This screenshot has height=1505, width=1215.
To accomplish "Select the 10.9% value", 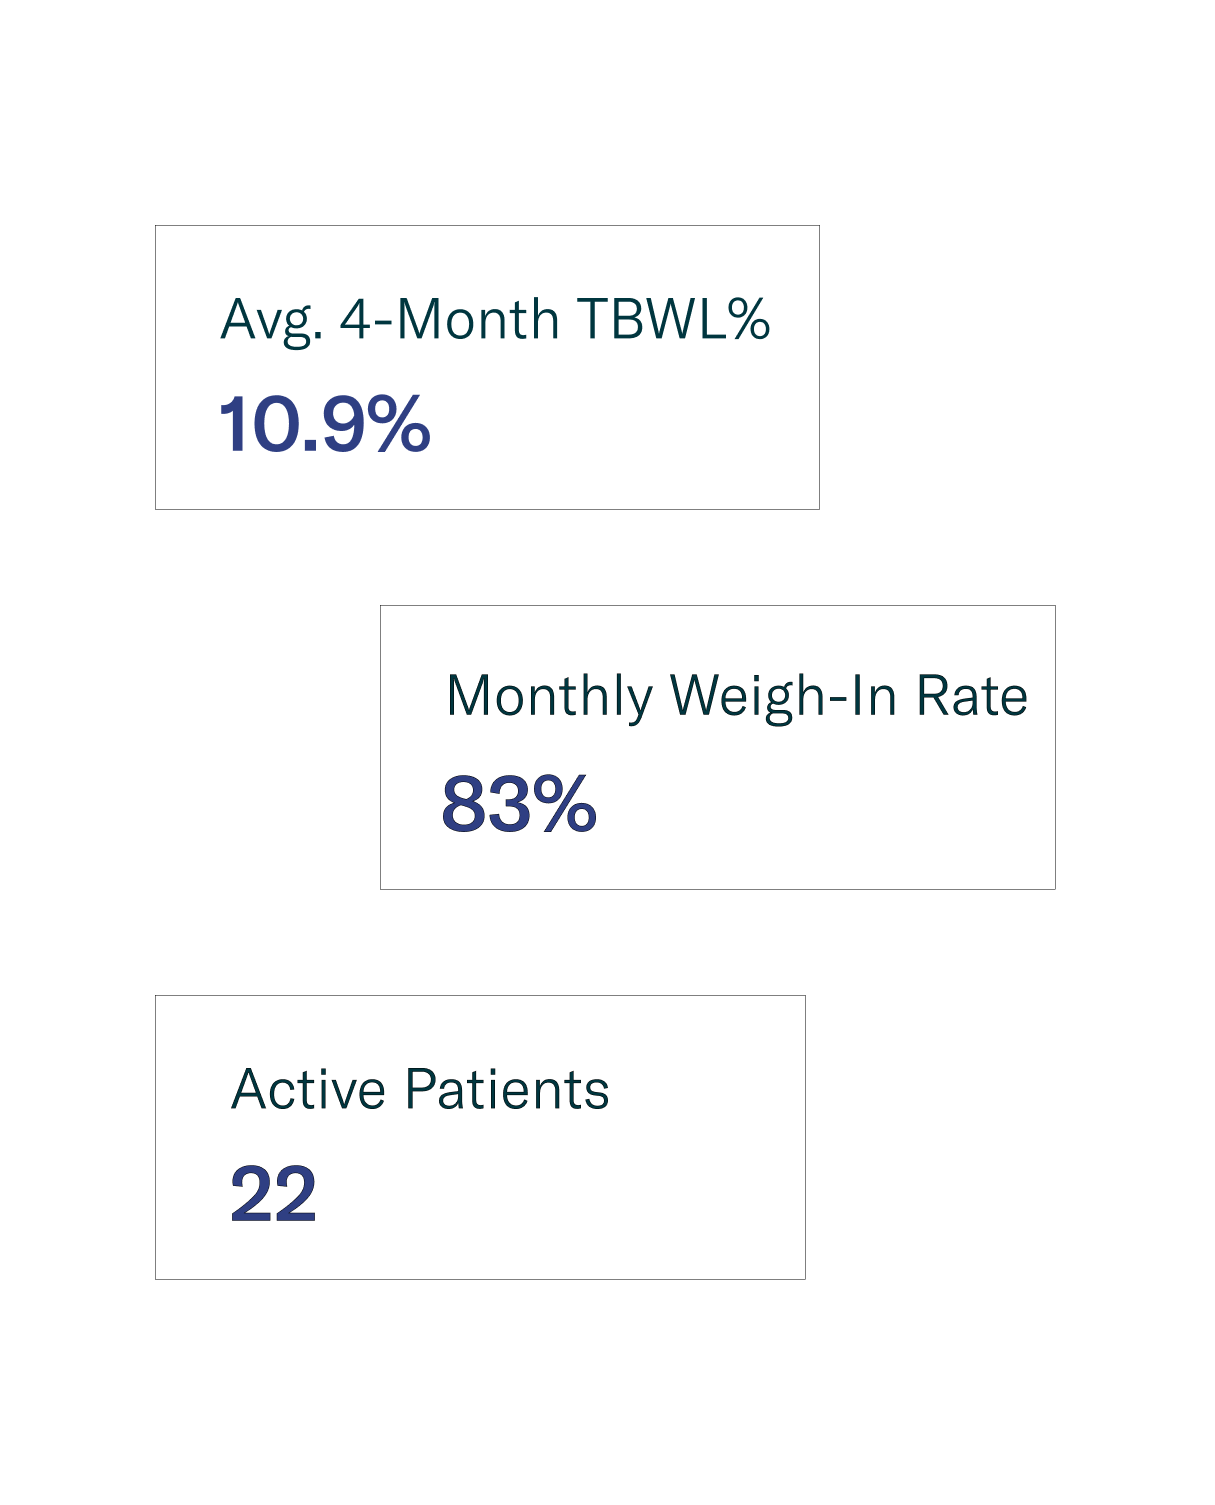I will click(x=324, y=424).
